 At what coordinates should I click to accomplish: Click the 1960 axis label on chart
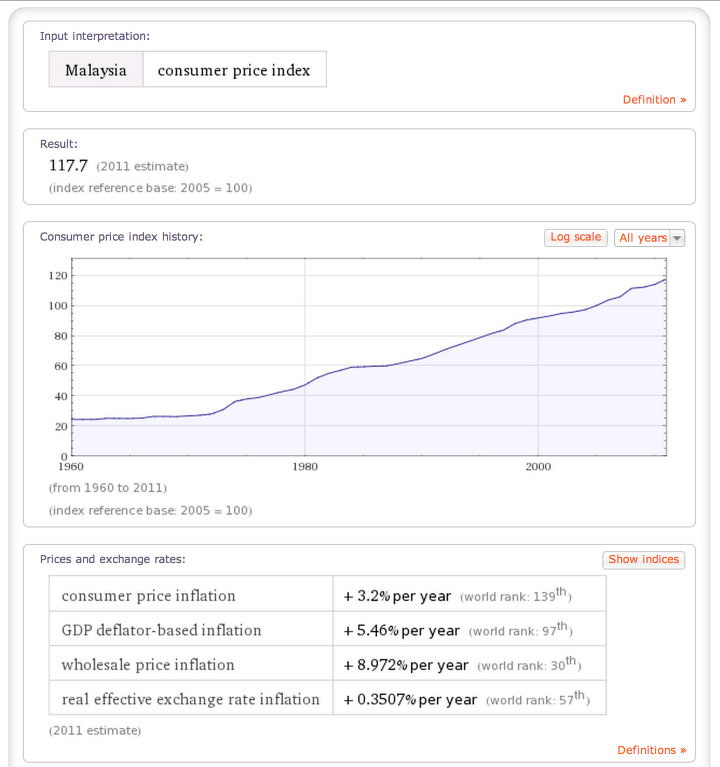tap(71, 467)
